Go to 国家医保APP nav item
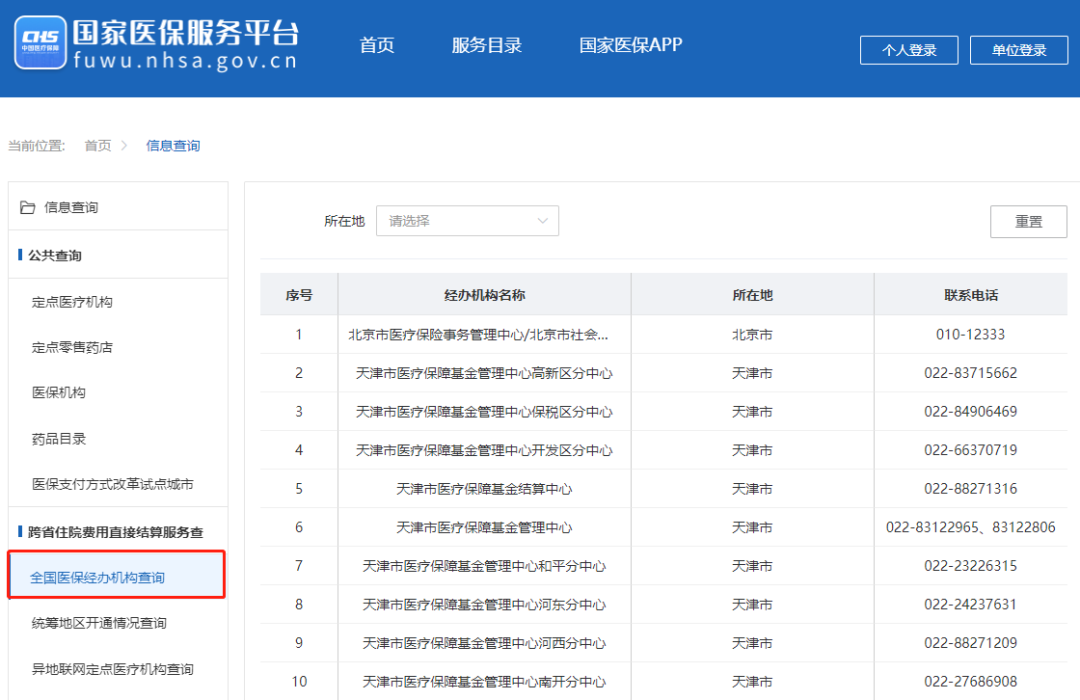This screenshot has width=1080, height=700. point(631,45)
